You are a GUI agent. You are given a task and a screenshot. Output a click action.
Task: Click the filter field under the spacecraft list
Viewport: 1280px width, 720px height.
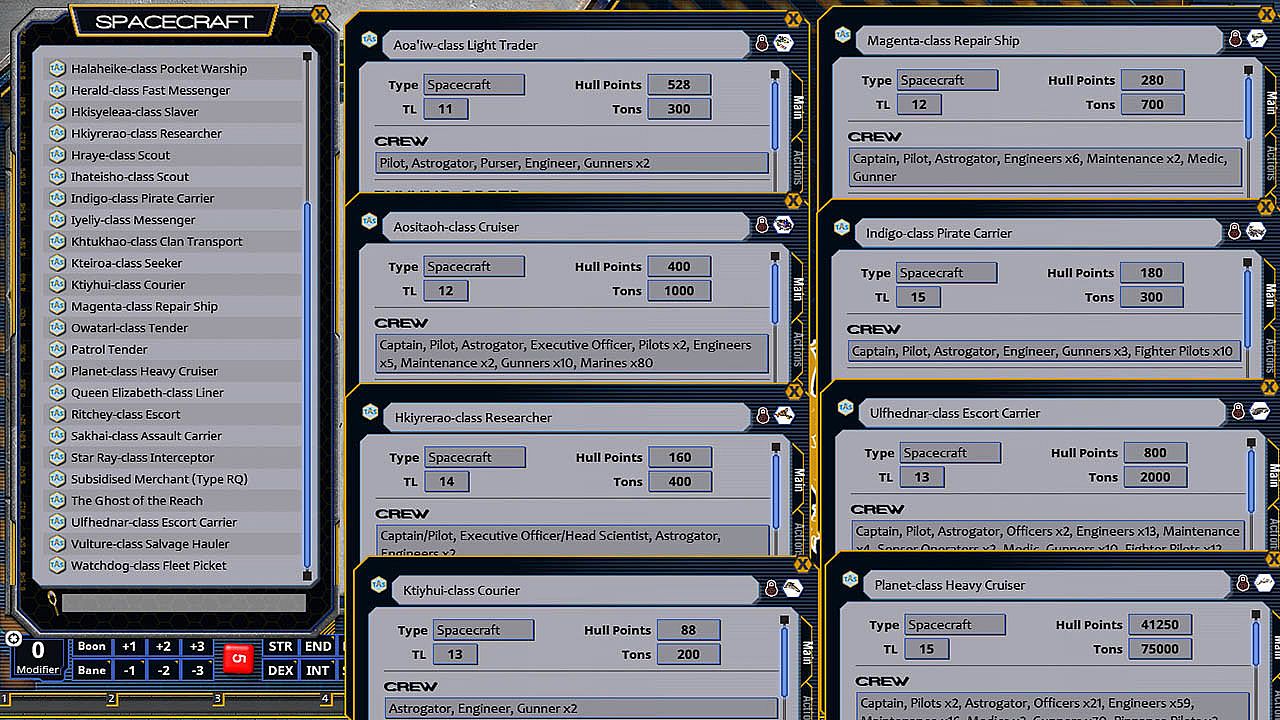click(x=183, y=602)
